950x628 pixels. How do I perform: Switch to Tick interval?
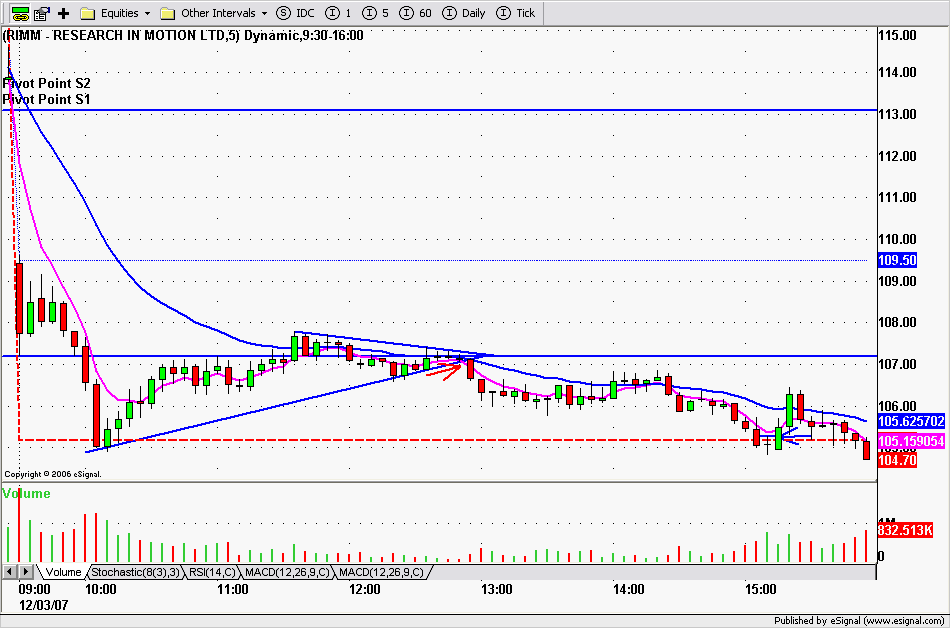click(516, 13)
